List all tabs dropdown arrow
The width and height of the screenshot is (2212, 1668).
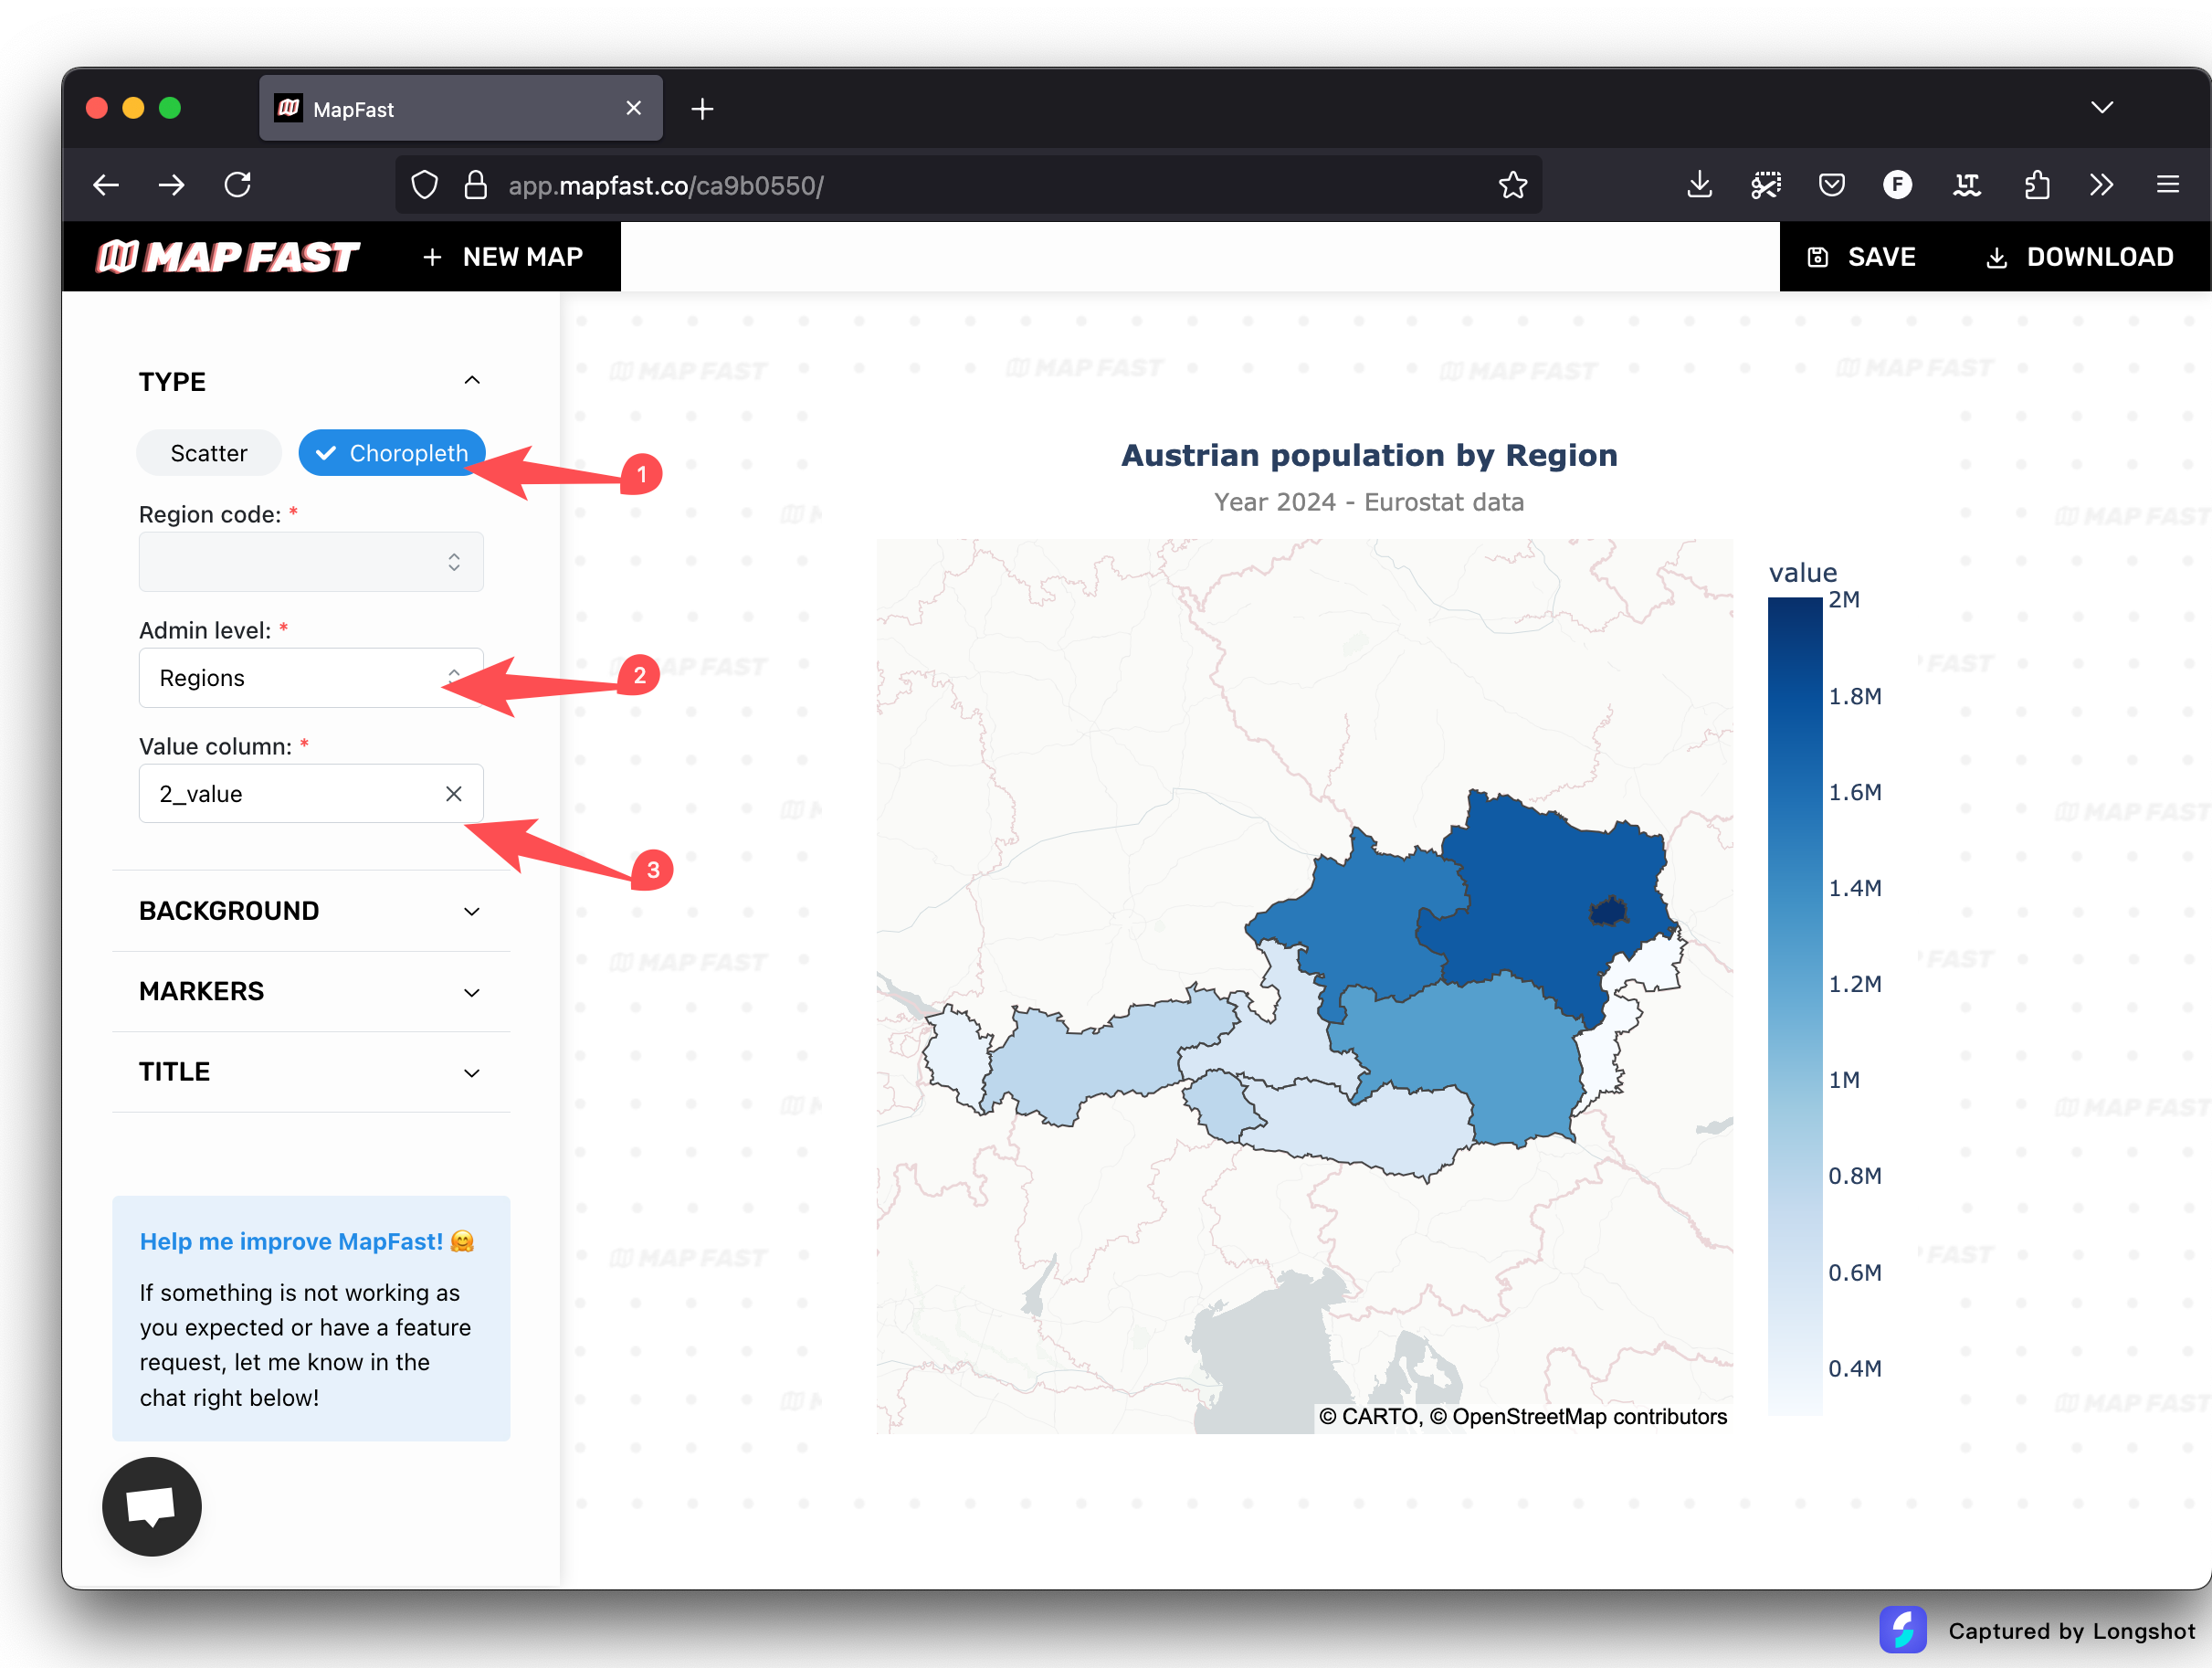2102,108
